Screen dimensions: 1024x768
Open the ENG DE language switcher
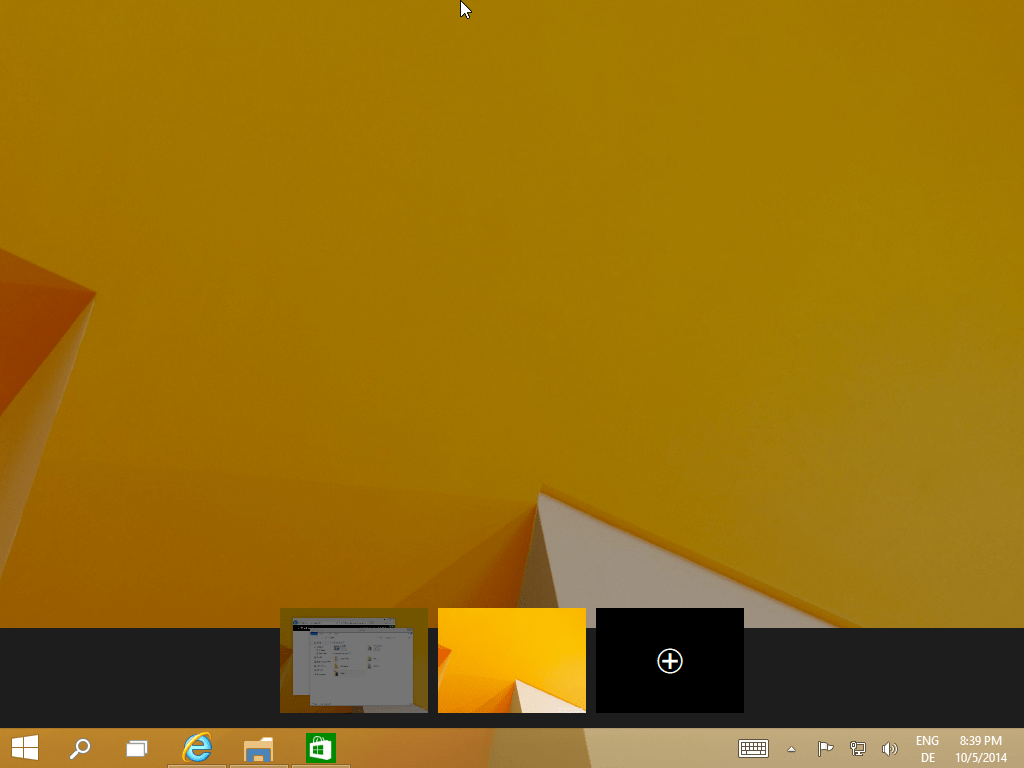[928, 748]
